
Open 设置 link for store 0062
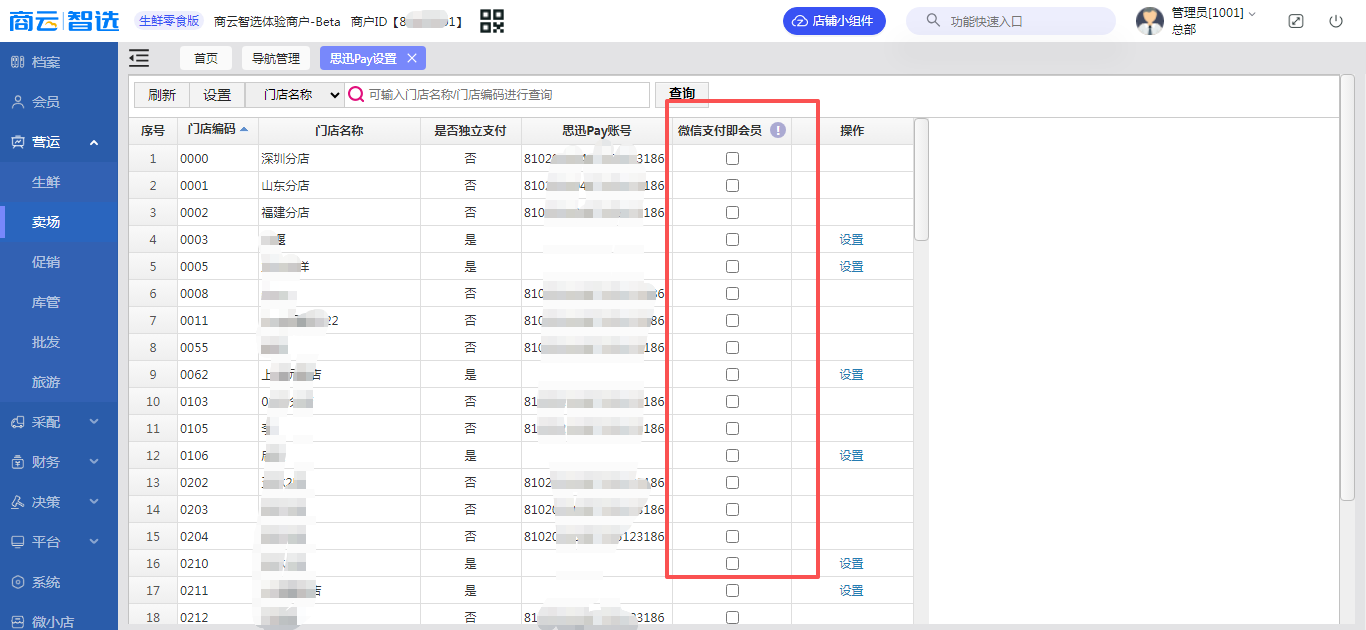[x=851, y=375]
